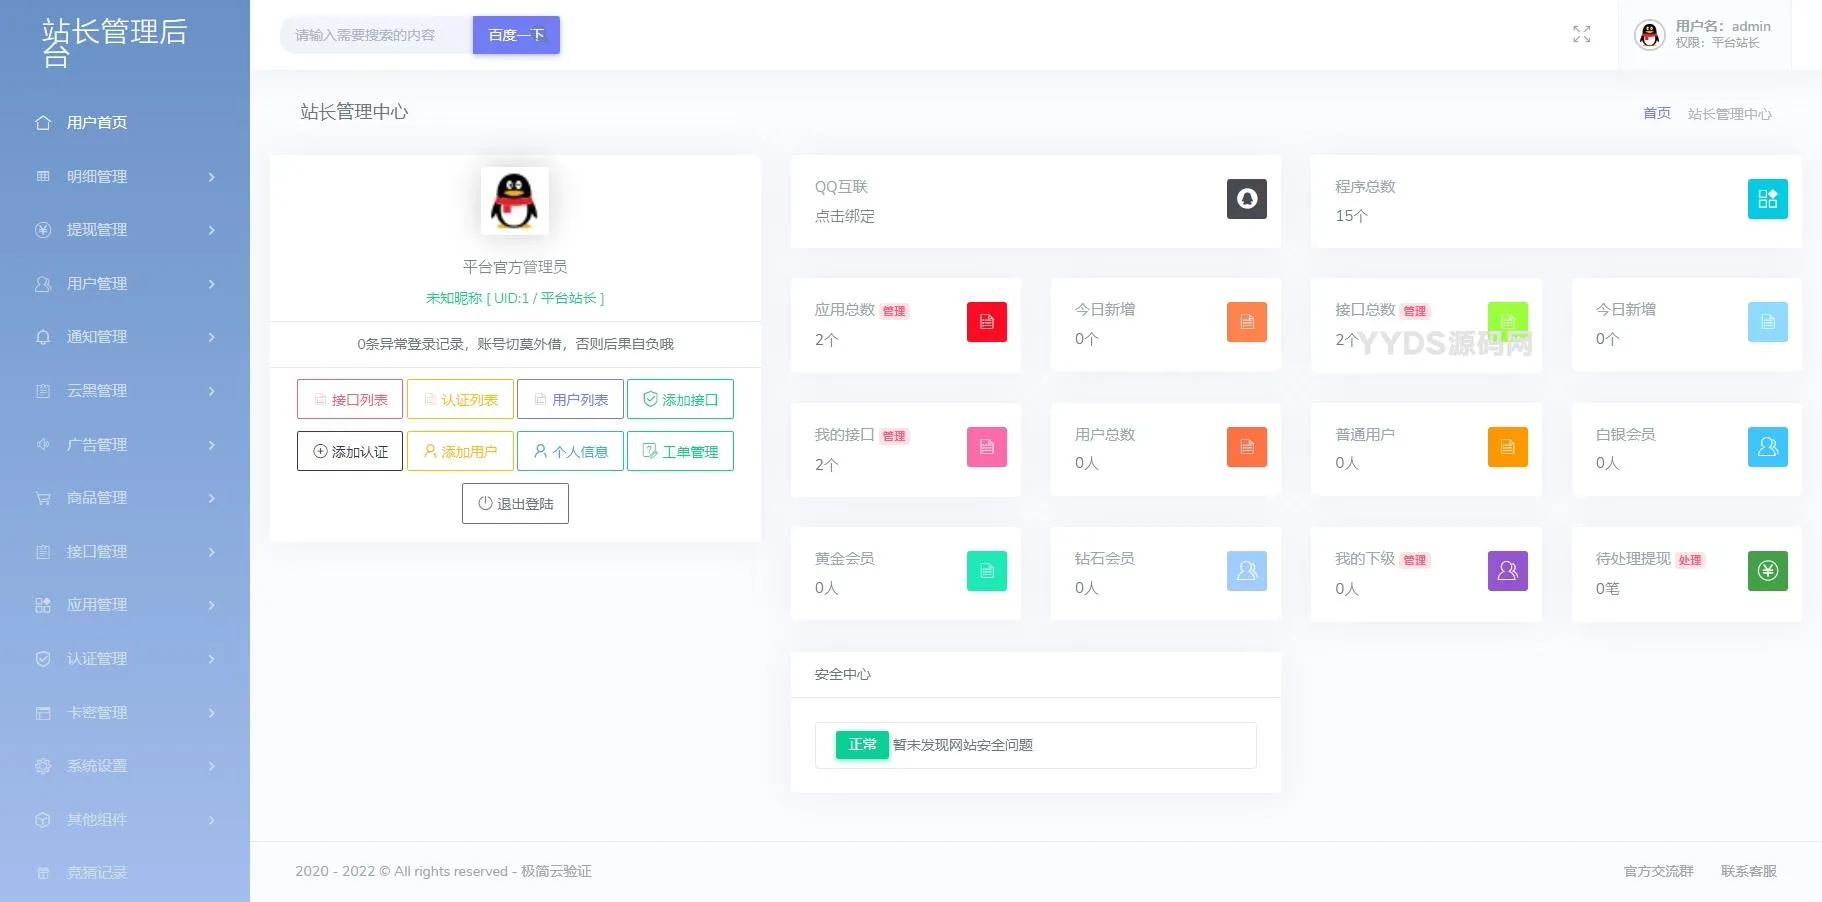Viewport: 1822px width, 902px height.
Task: Click 管理 badge on 应用总数
Action: coord(894,311)
